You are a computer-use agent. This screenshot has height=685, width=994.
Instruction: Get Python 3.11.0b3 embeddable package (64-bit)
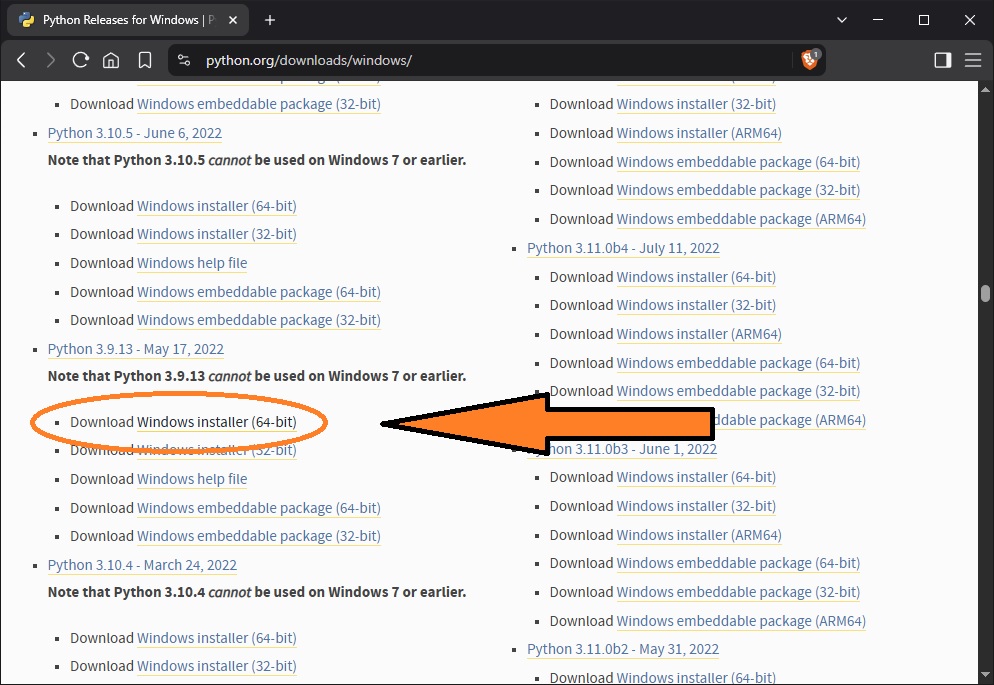pyautogui.click(x=738, y=563)
